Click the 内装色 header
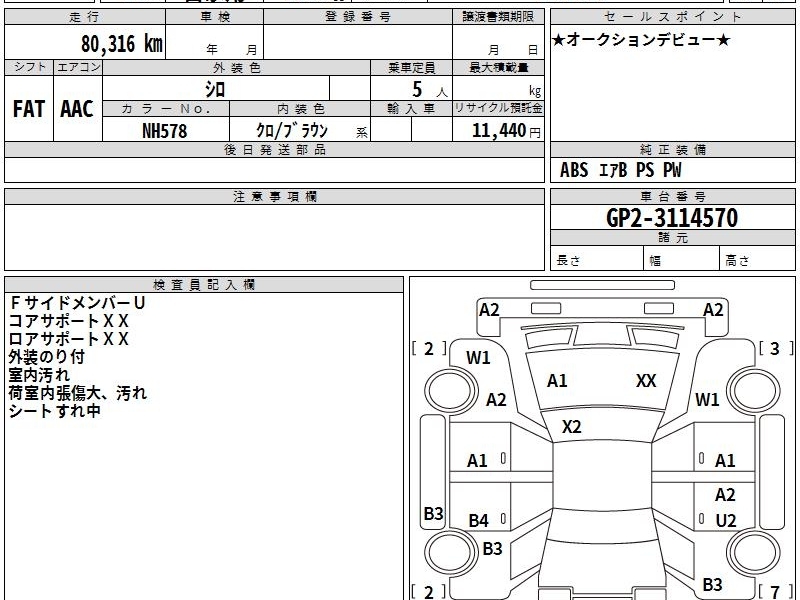800x600 pixels. pos(300,109)
